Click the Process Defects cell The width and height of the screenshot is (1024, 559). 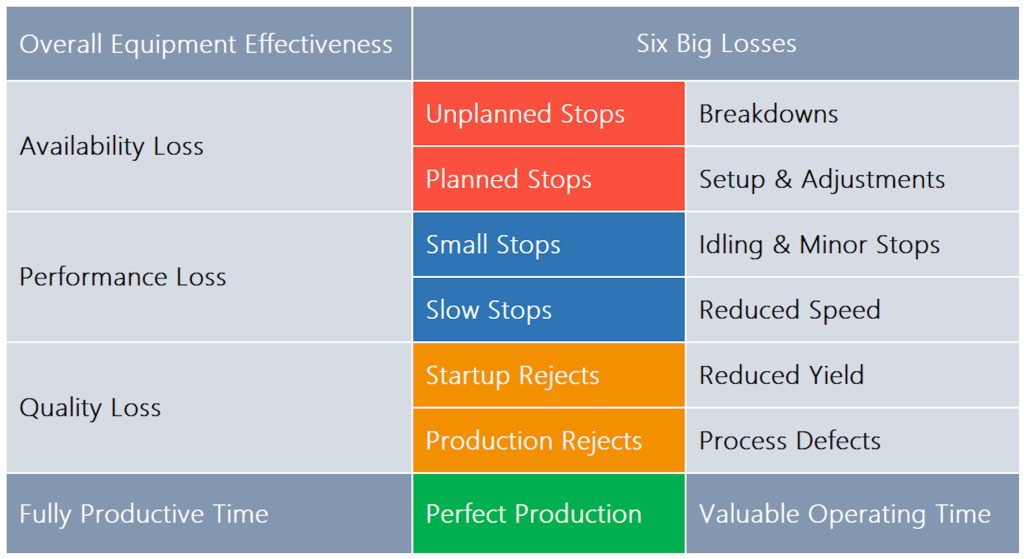coord(852,440)
